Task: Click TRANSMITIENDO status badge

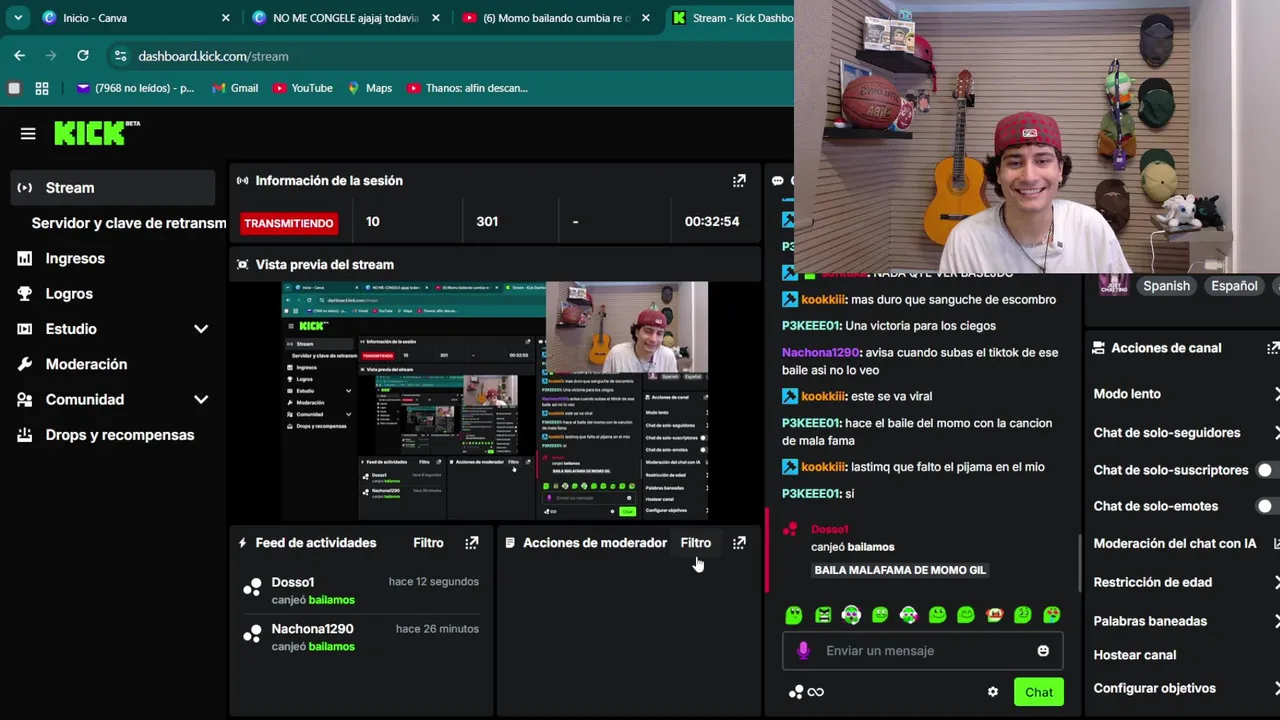Action: pos(288,223)
